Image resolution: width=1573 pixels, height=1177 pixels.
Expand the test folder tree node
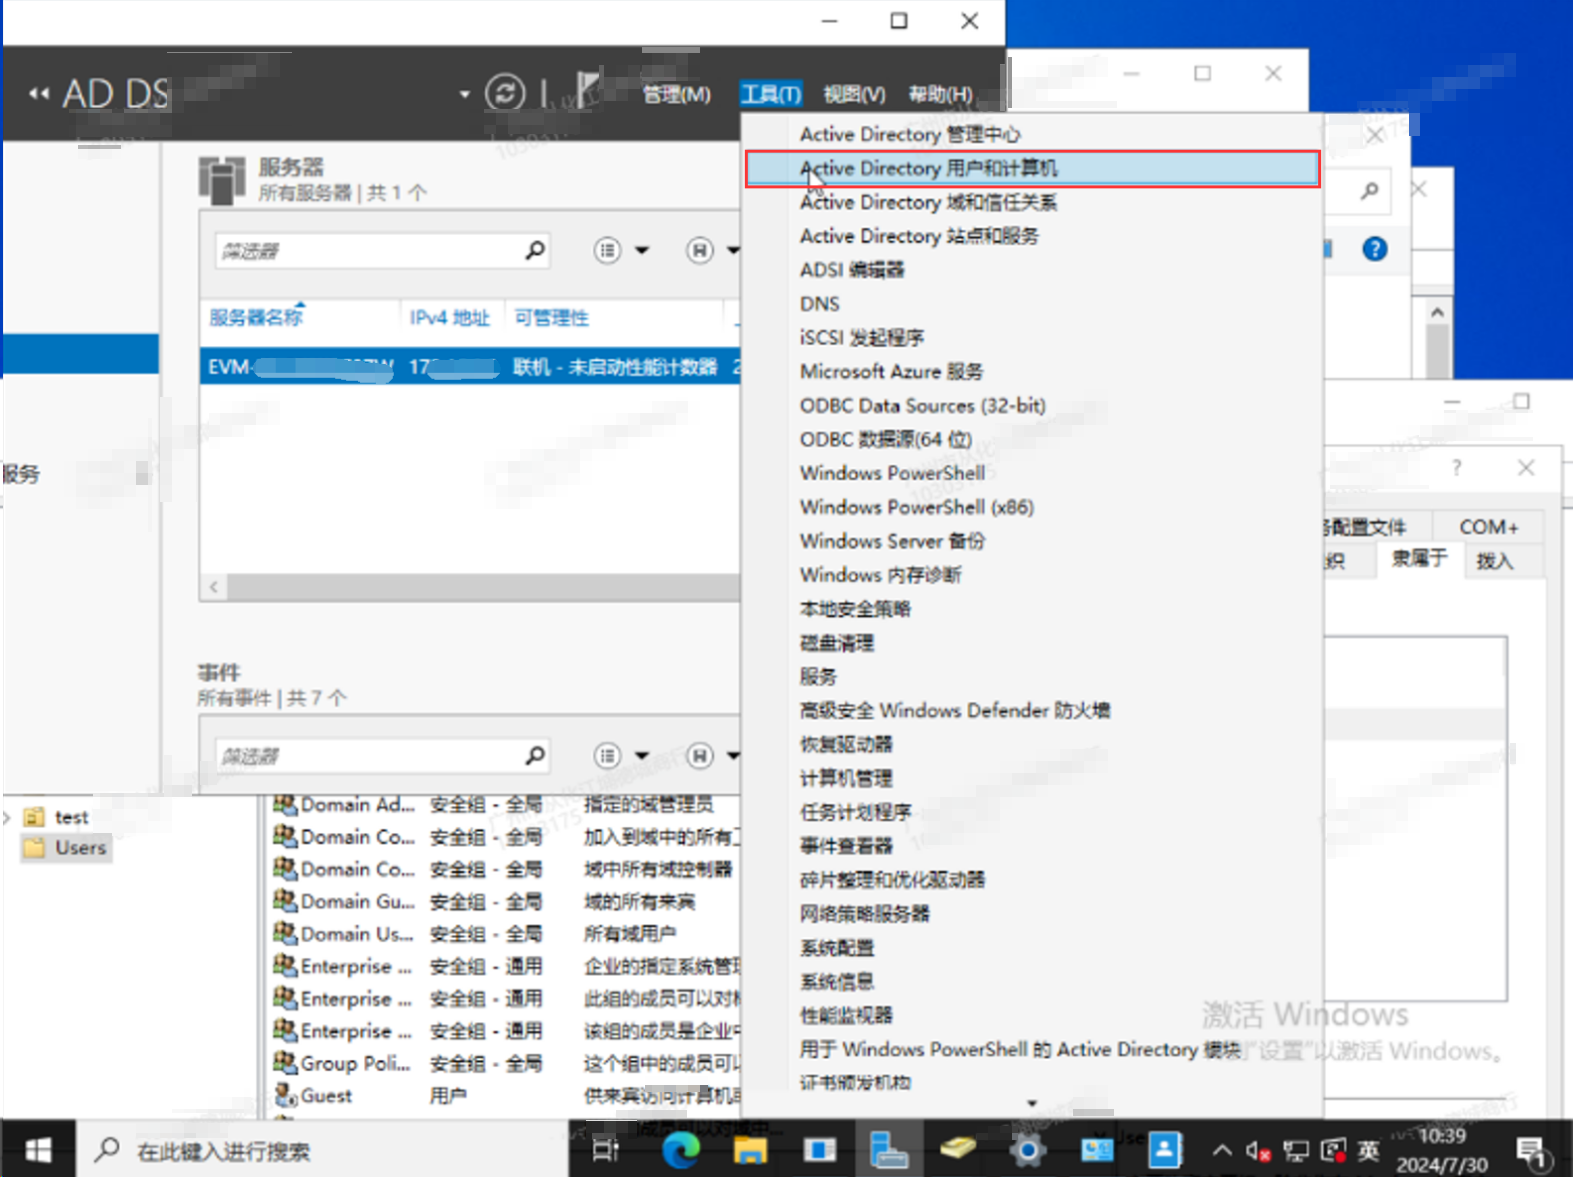(x=8, y=817)
